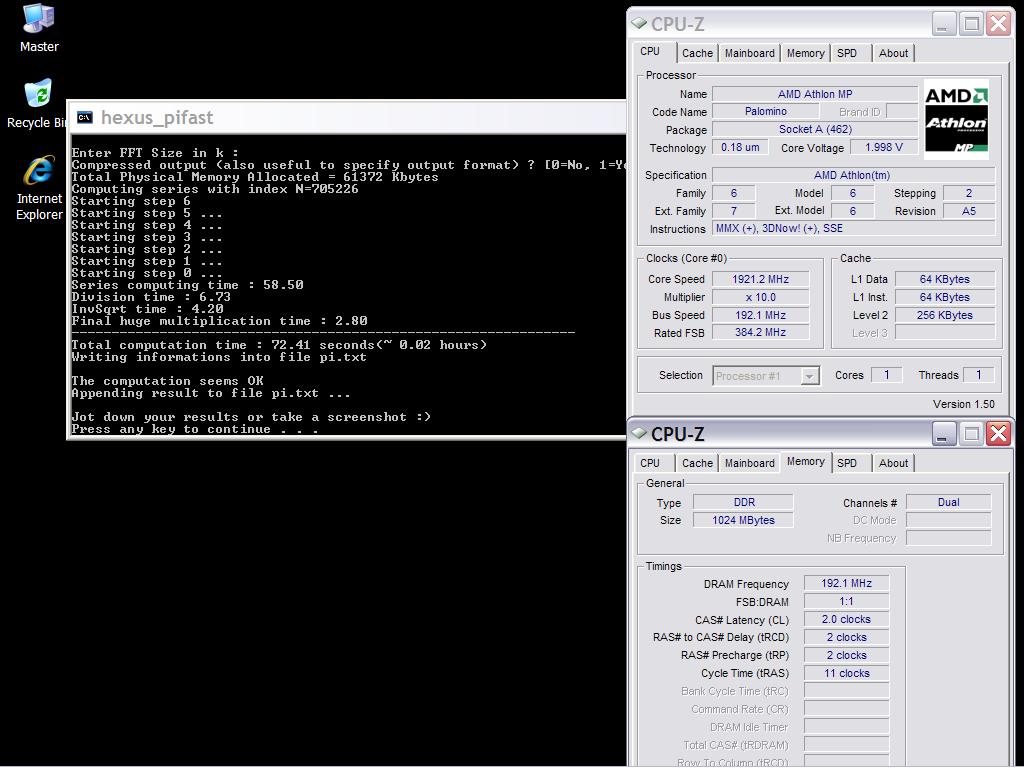1024x768 pixels.
Task: Click memory Type value DDR
Action: point(743,502)
